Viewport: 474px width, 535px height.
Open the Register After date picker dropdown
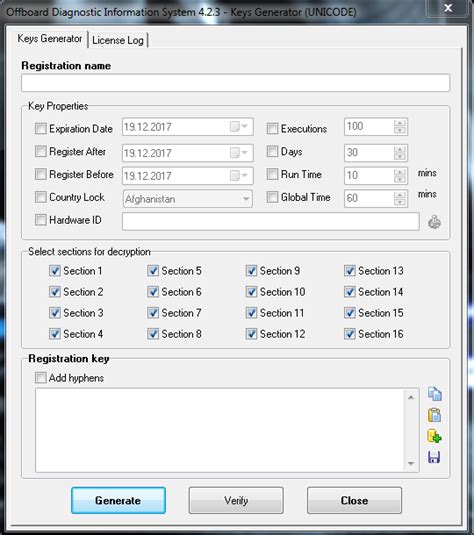click(239, 153)
